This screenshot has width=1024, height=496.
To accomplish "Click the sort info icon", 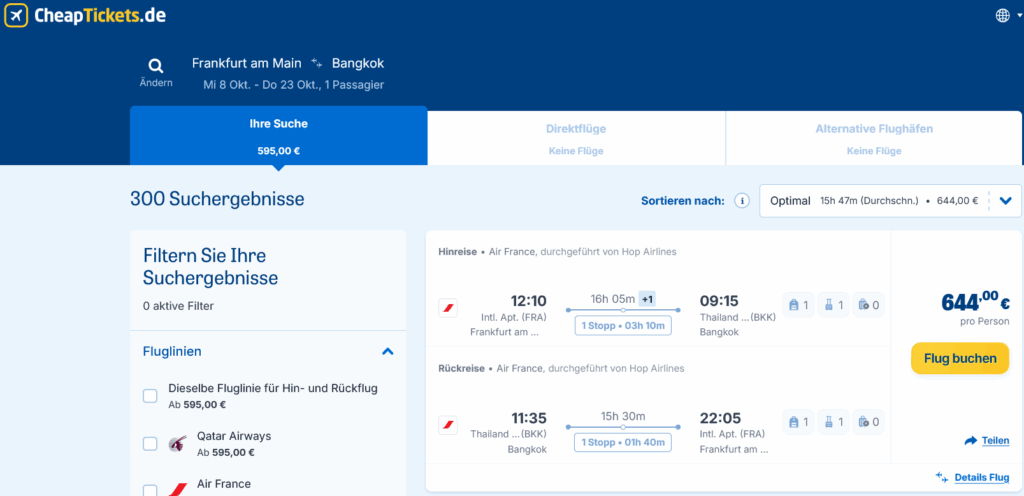I will click(x=742, y=201).
